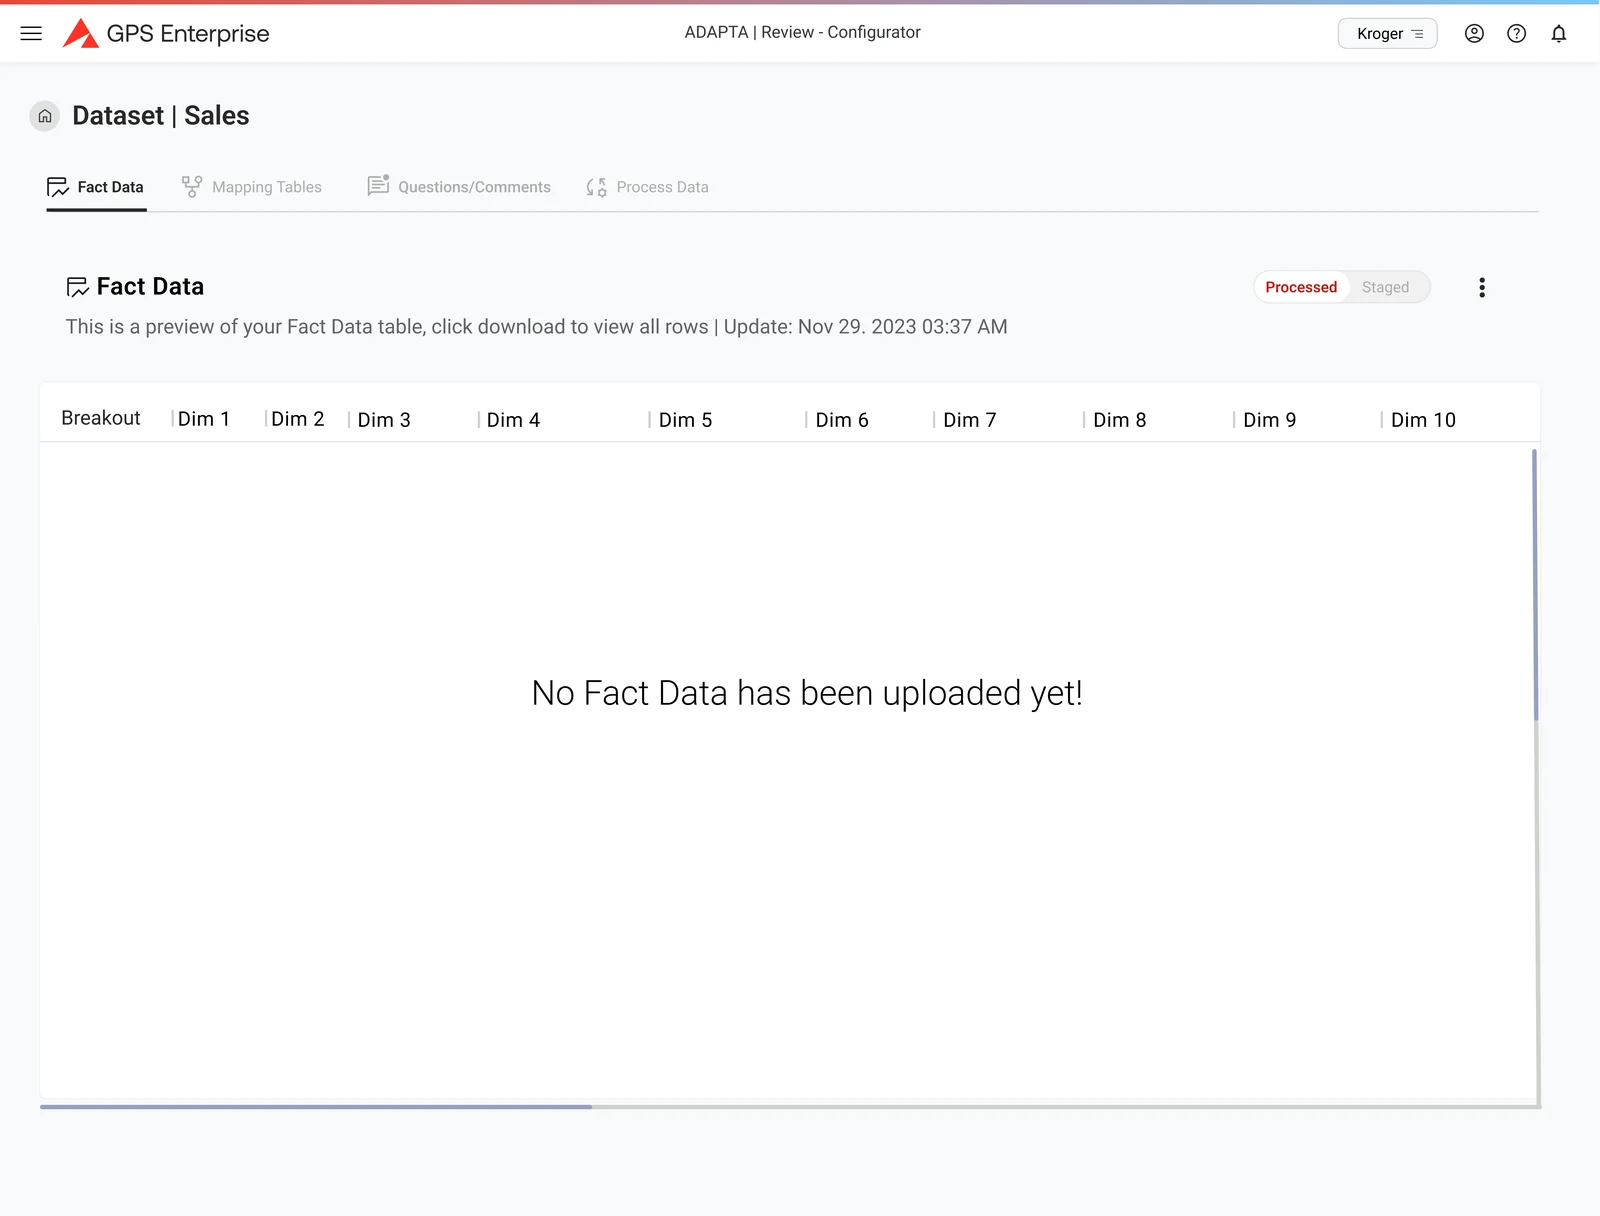Open the Process Data tab
Image resolution: width=1600 pixels, height=1216 pixels.
(x=647, y=187)
